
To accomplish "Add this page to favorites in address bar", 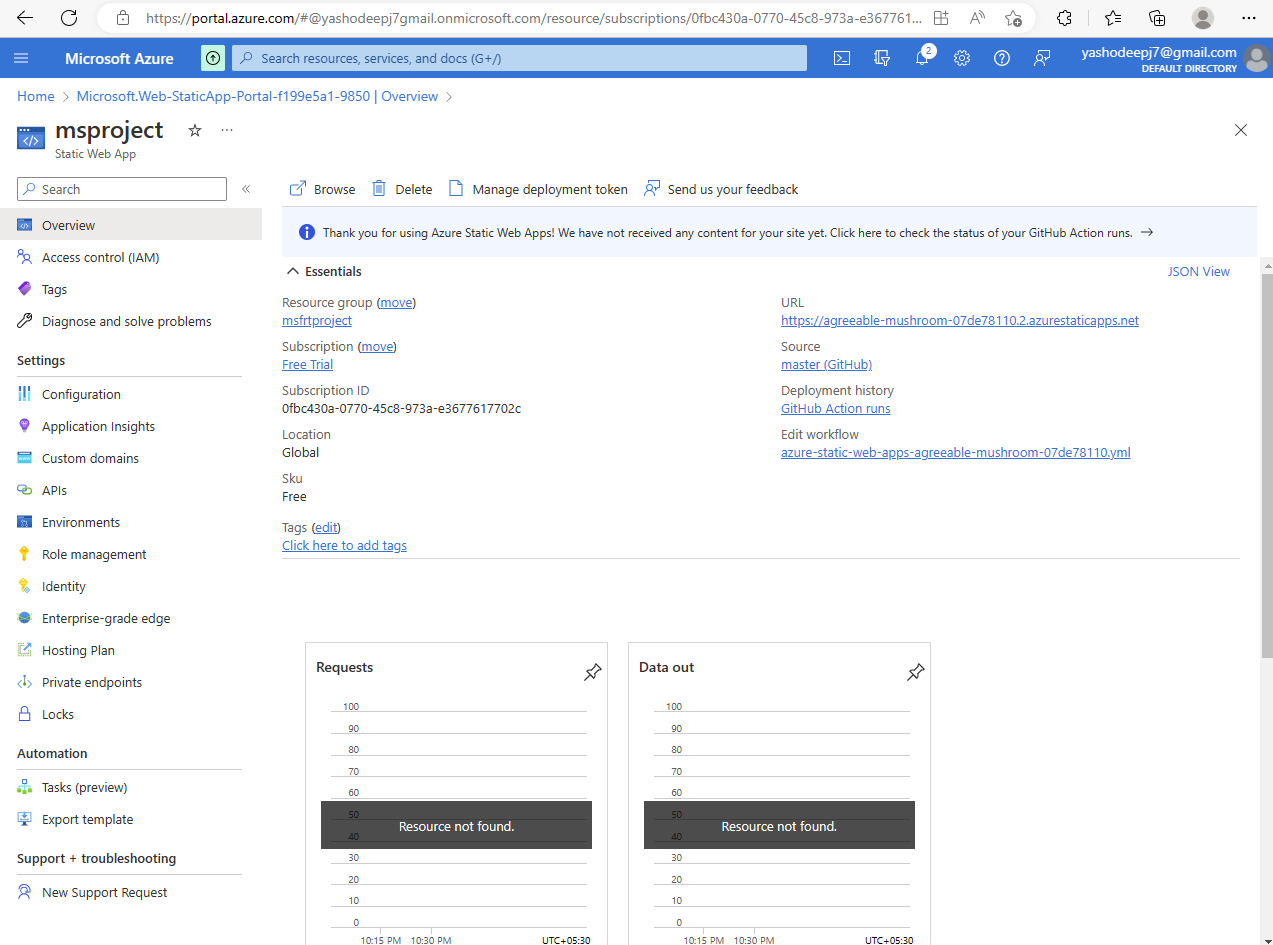I will click(x=1013, y=18).
